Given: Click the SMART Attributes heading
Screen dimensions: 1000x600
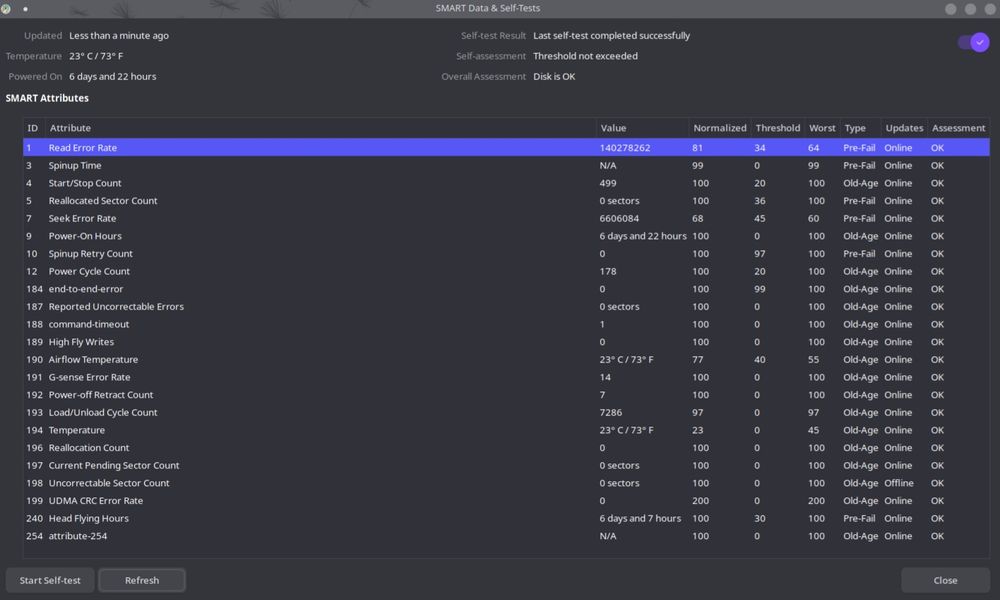Looking at the screenshot, I should [x=47, y=98].
